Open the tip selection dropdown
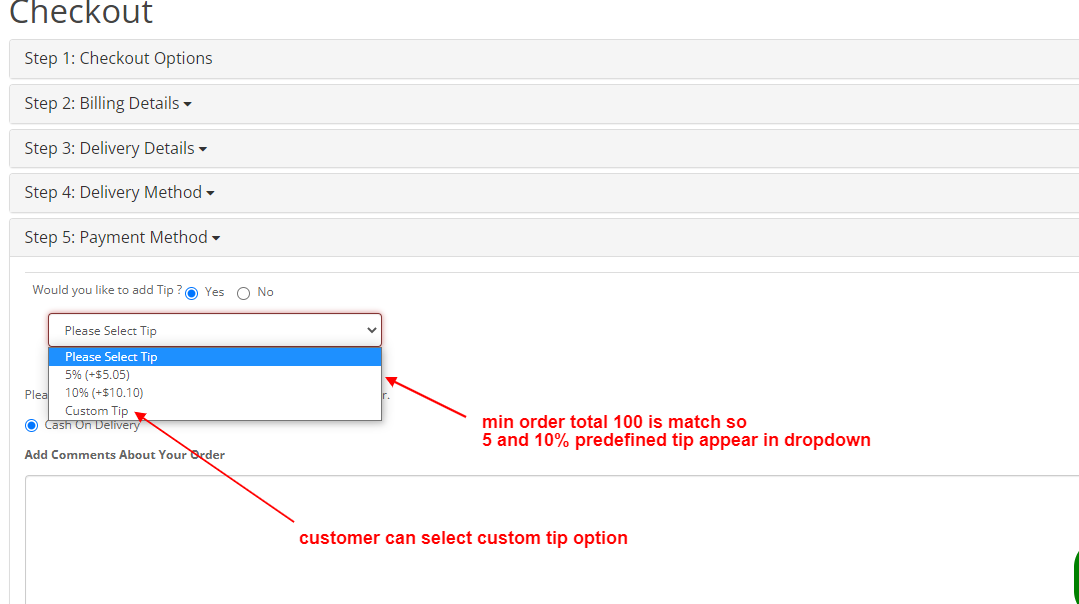The height and width of the screenshot is (604, 1079). [214, 330]
